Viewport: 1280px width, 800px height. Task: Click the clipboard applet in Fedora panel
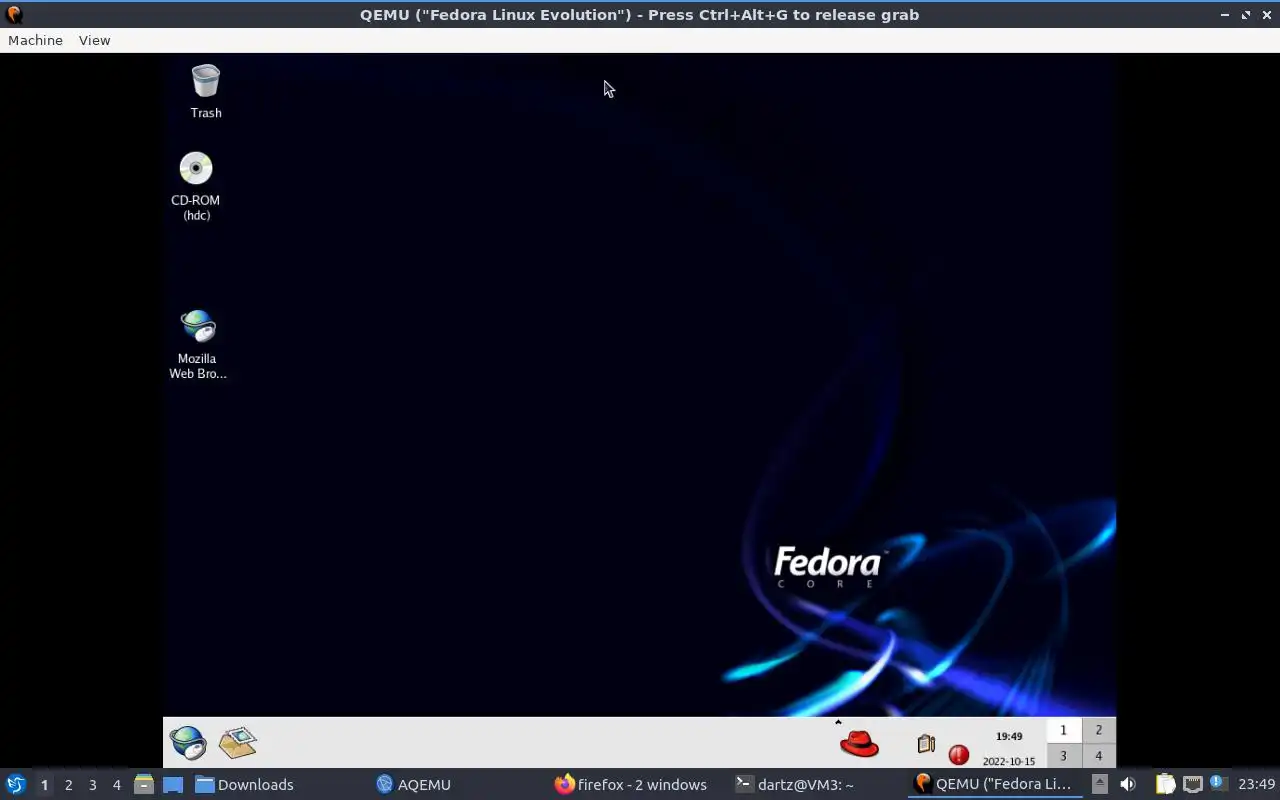[926, 744]
